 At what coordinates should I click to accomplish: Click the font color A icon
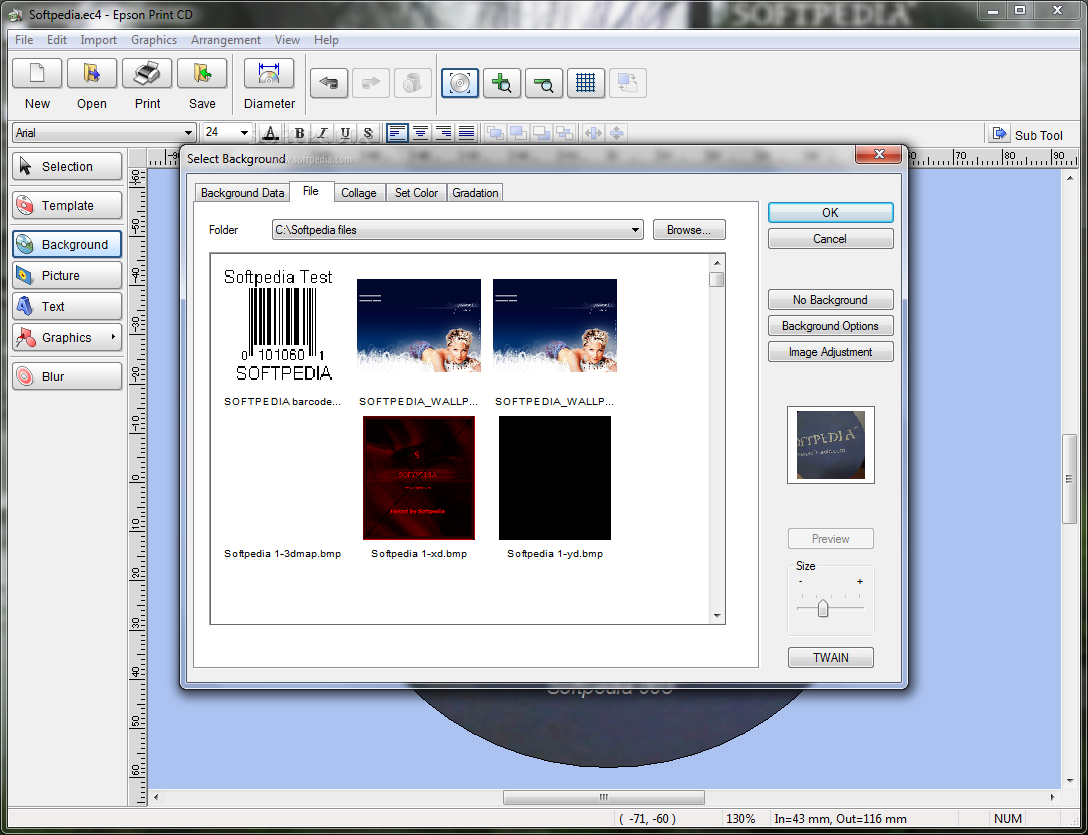point(271,133)
